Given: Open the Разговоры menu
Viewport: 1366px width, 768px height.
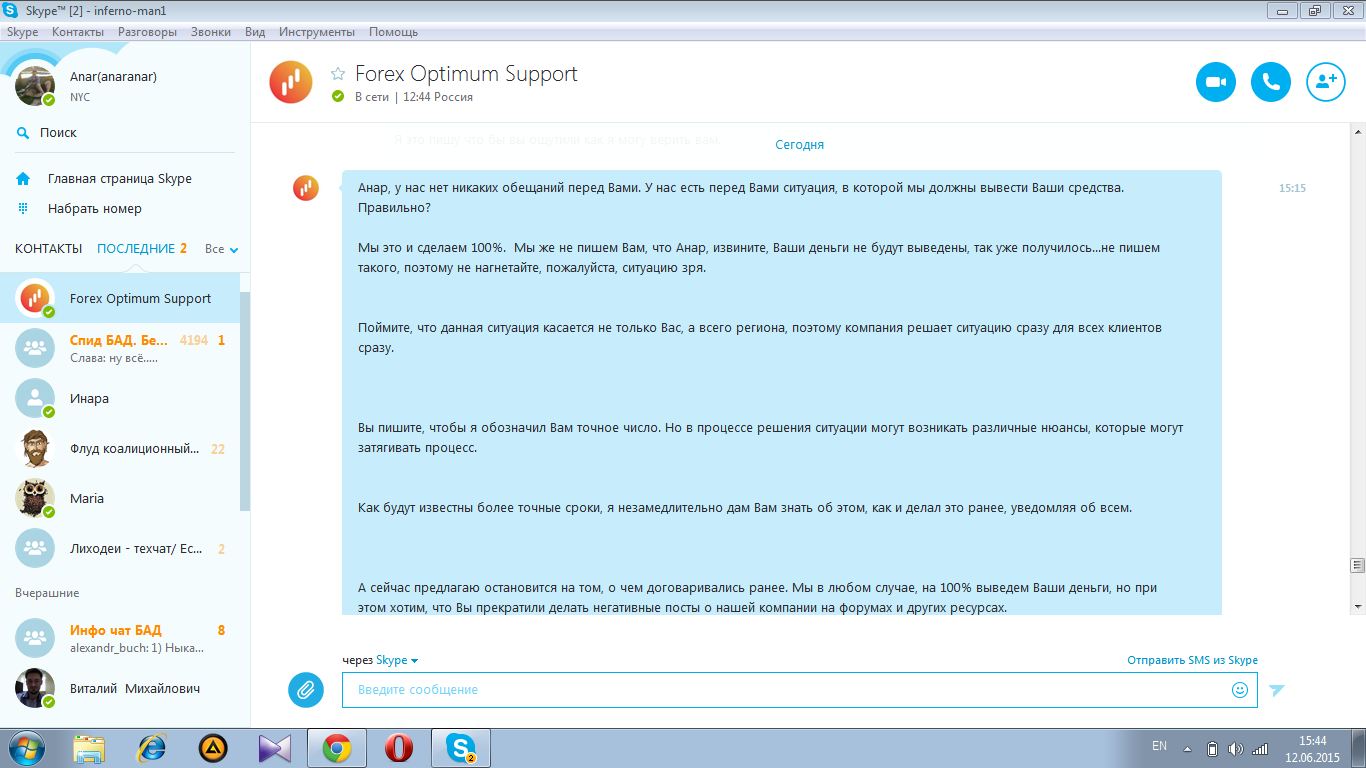Looking at the screenshot, I should coord(147,32).
